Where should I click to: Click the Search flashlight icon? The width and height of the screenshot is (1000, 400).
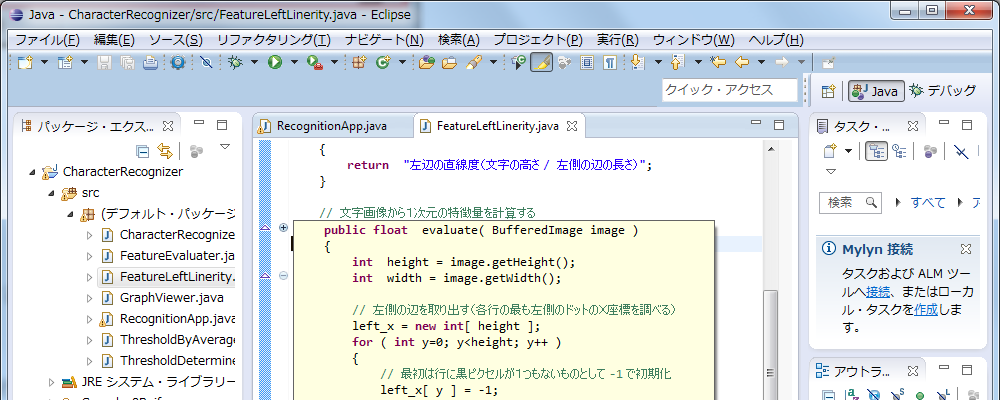click(x=473, y=62)
